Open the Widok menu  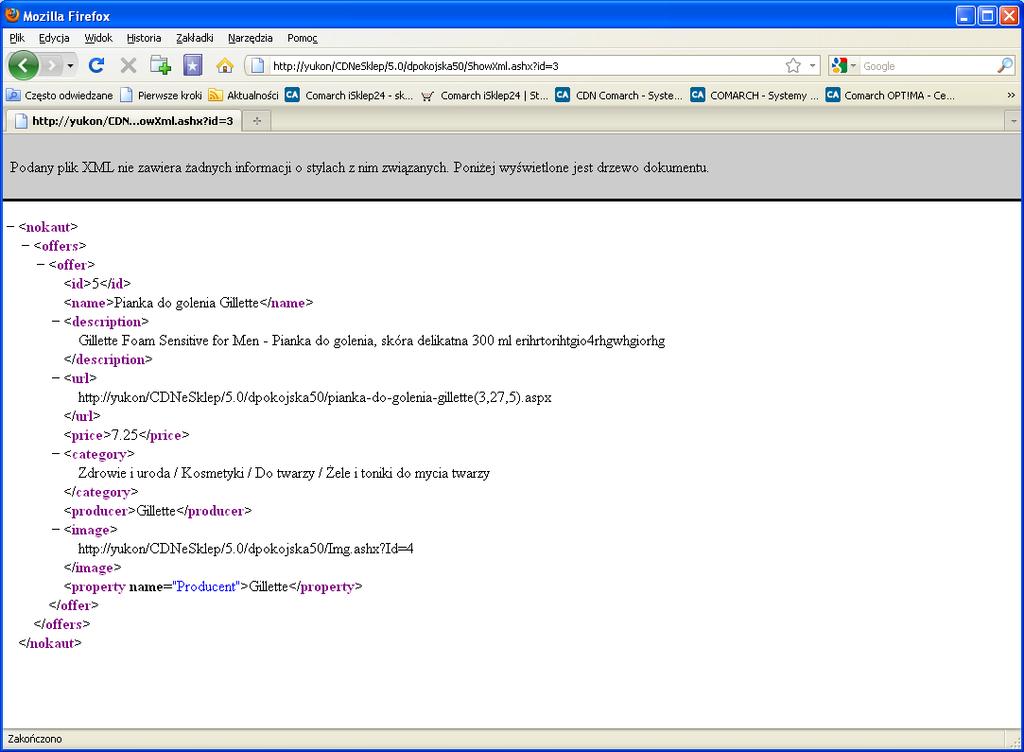click(99, 38)
